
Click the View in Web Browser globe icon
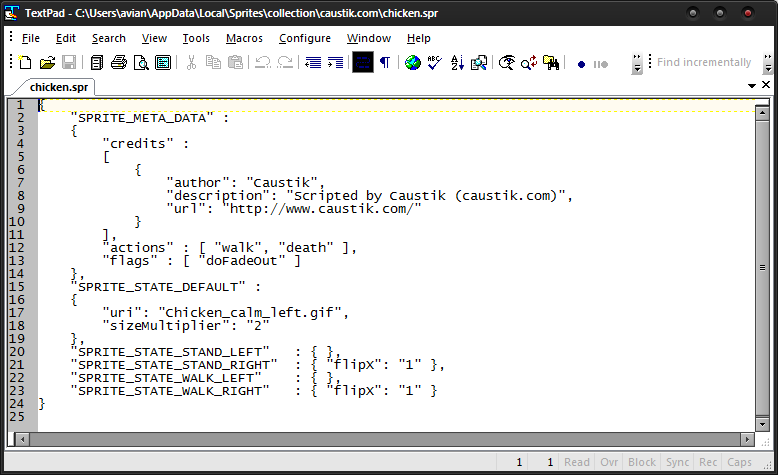(x=412, y=63)
